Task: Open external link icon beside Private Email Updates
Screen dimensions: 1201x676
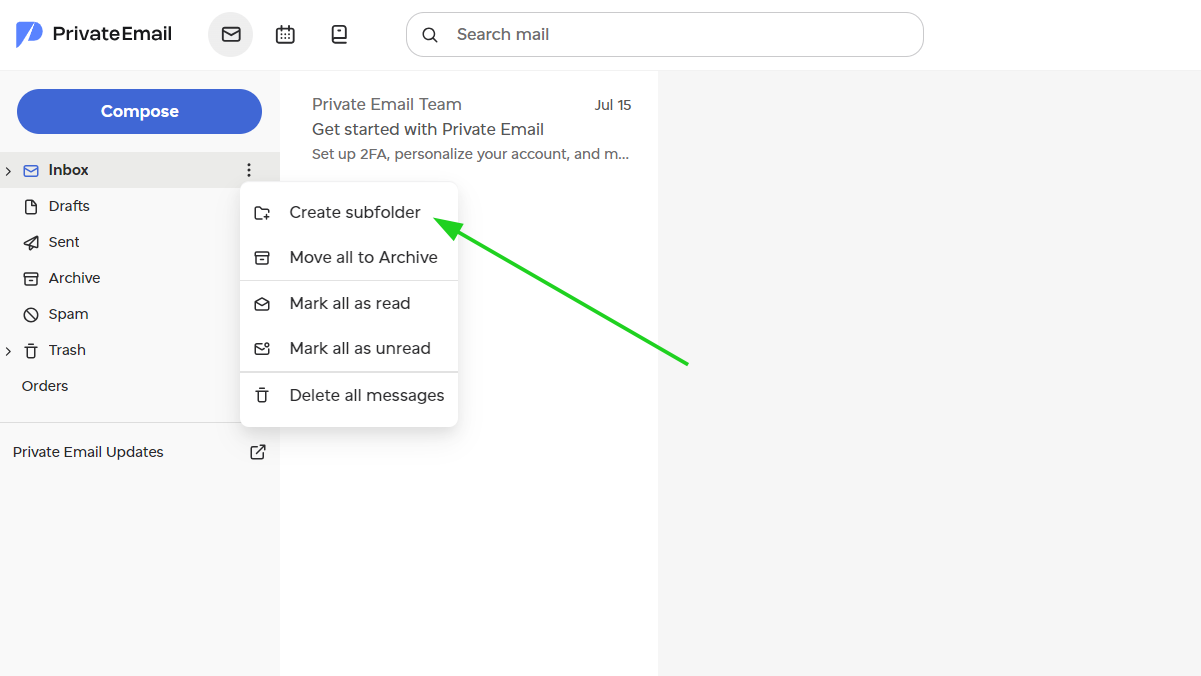Action: 258,452
